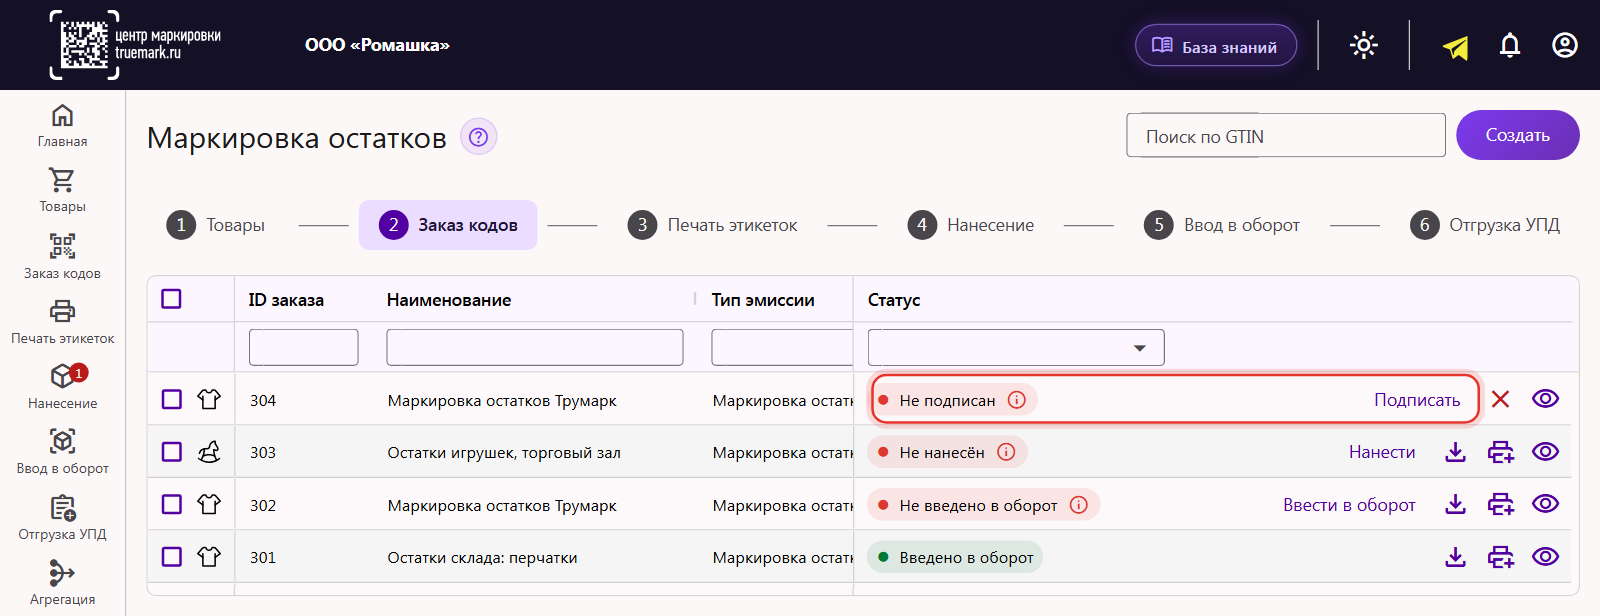Show info icon beside Не введено в оборот
This screenshot has width=1600, height=616.
1078,505
